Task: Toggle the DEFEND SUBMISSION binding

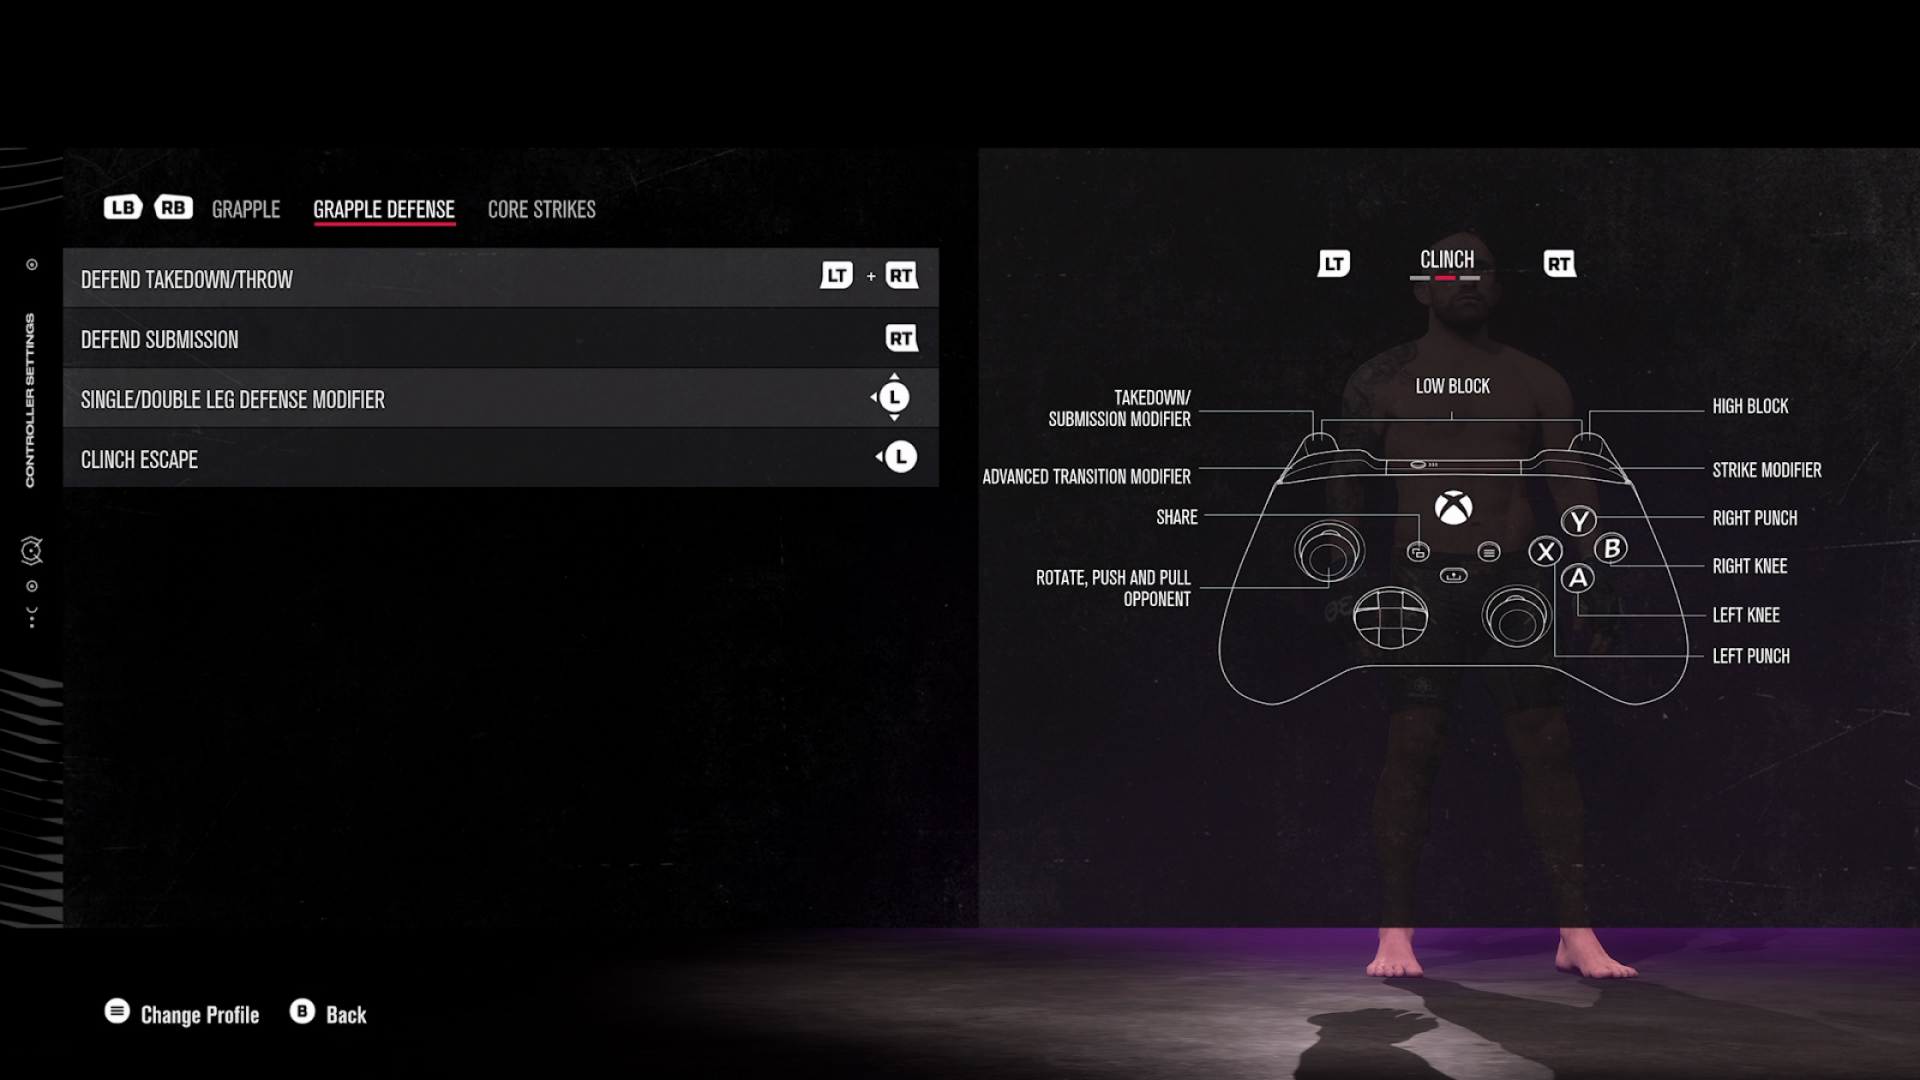Action: click(x=901, y=339)
